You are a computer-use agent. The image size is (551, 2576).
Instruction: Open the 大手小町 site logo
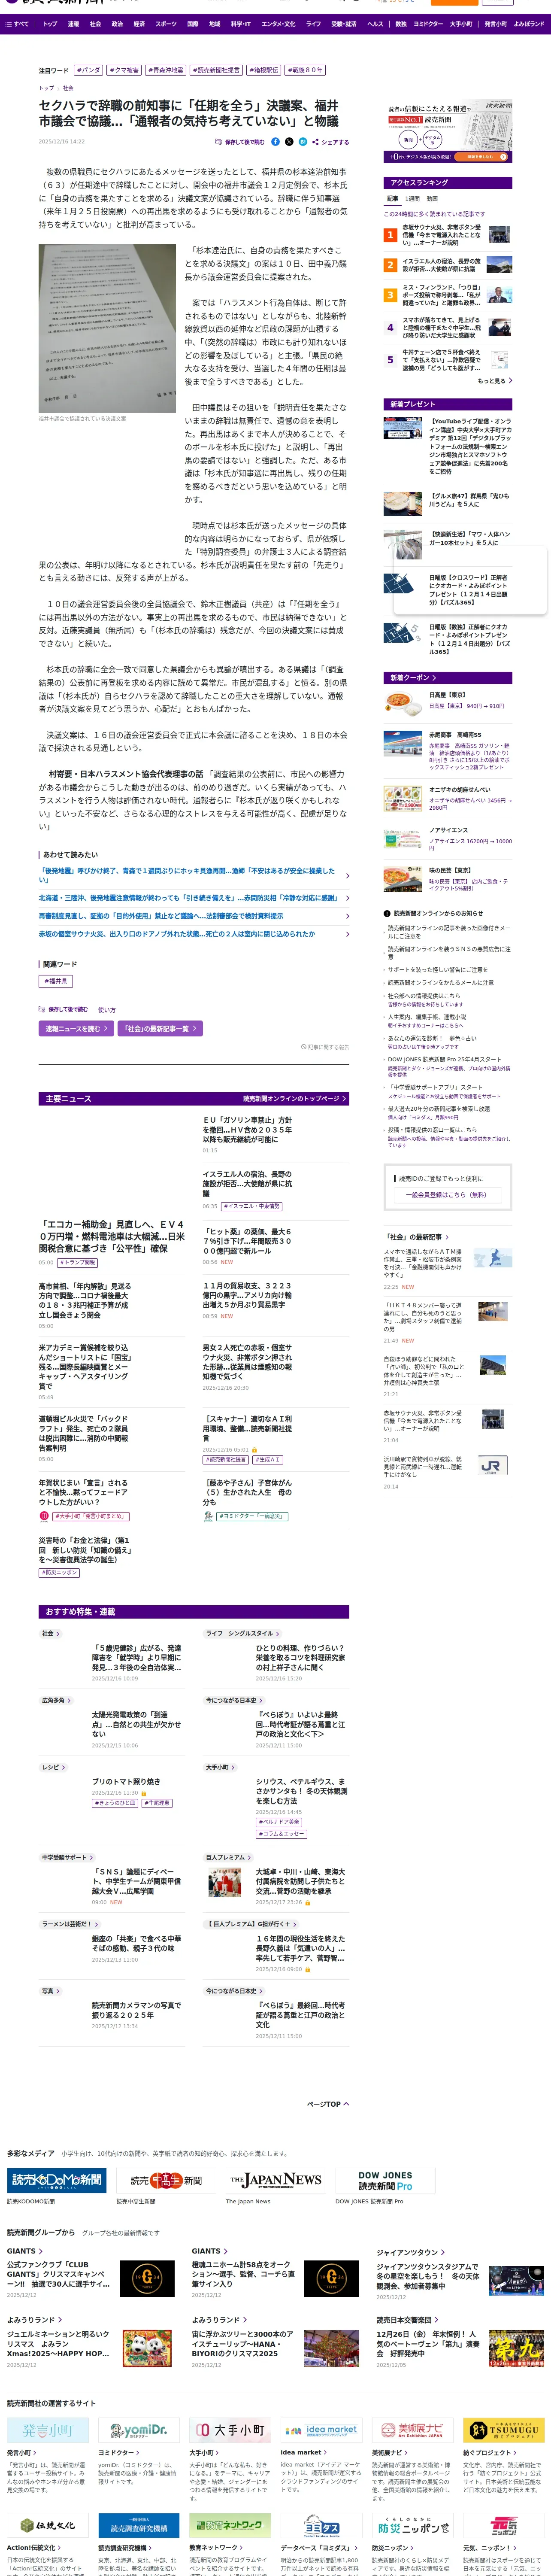point(230,2430)
